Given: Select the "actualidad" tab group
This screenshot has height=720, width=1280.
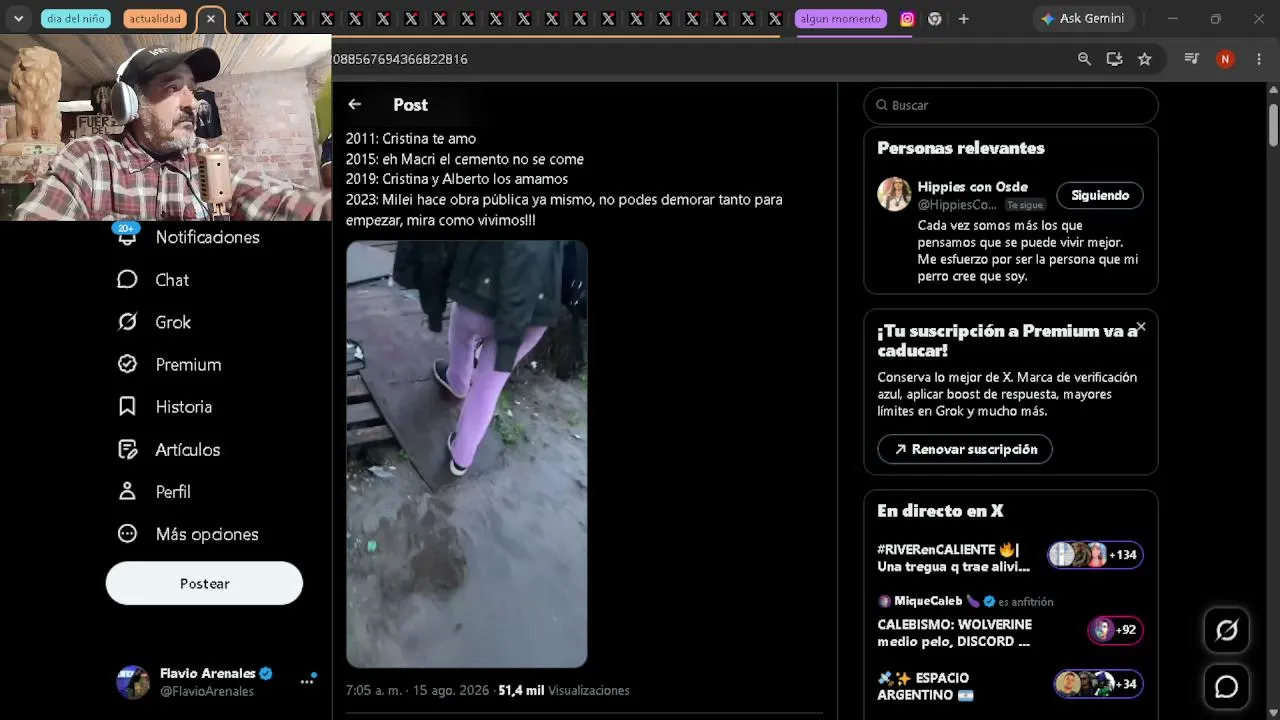Looking at the screenshot, I should coord(155,19).
